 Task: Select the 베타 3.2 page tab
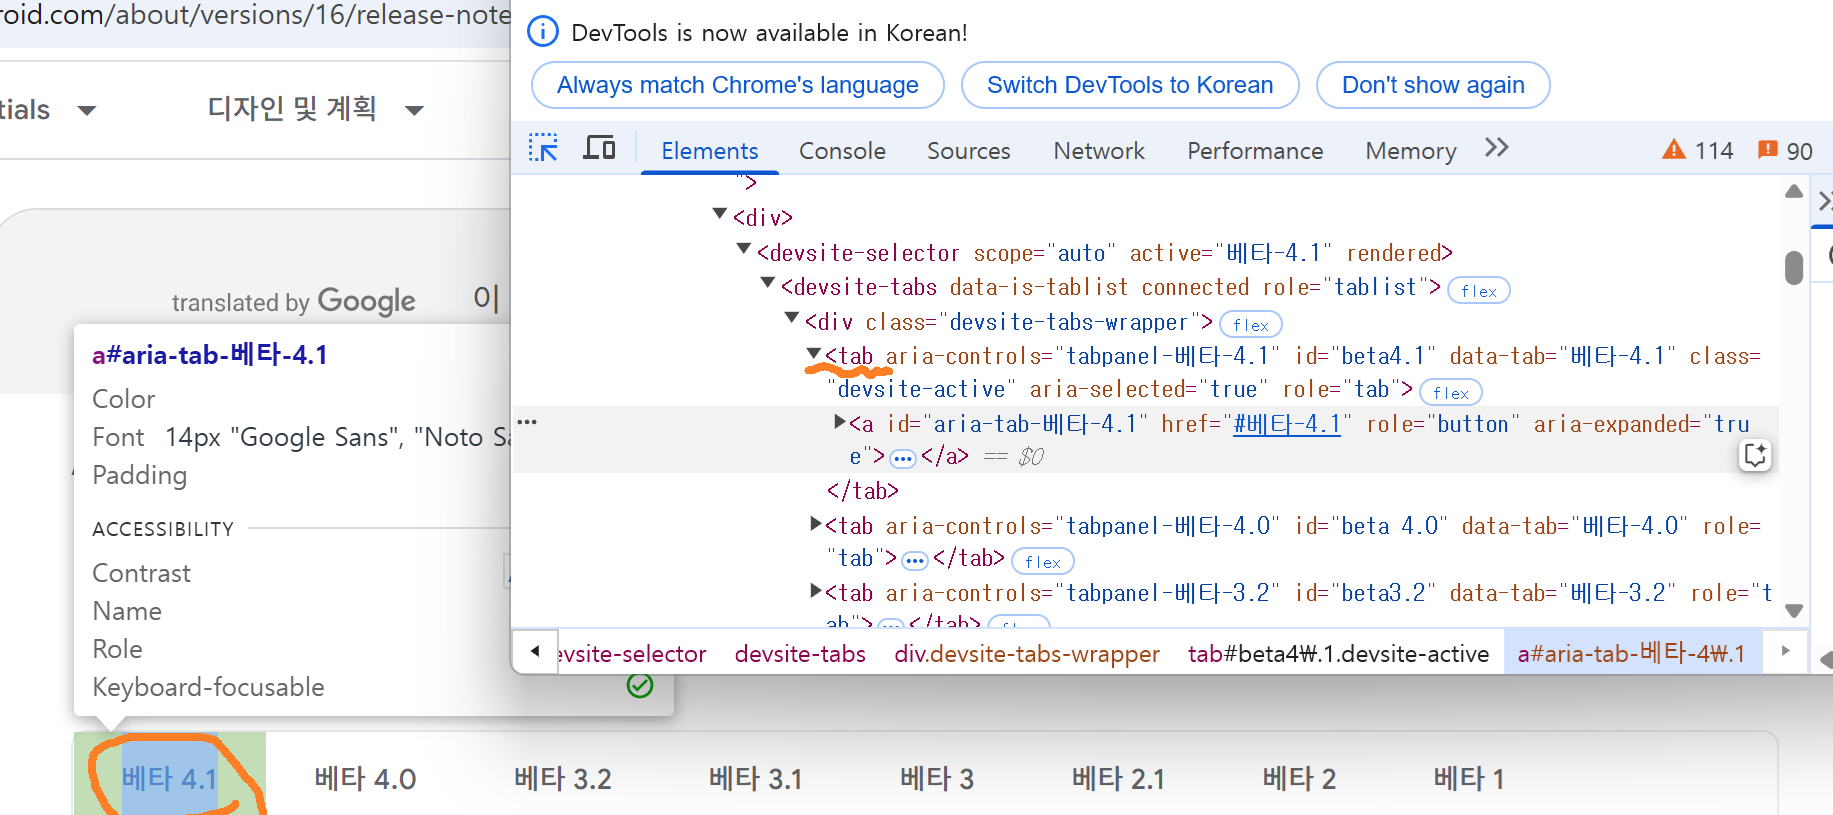click(x=562, y=779)
